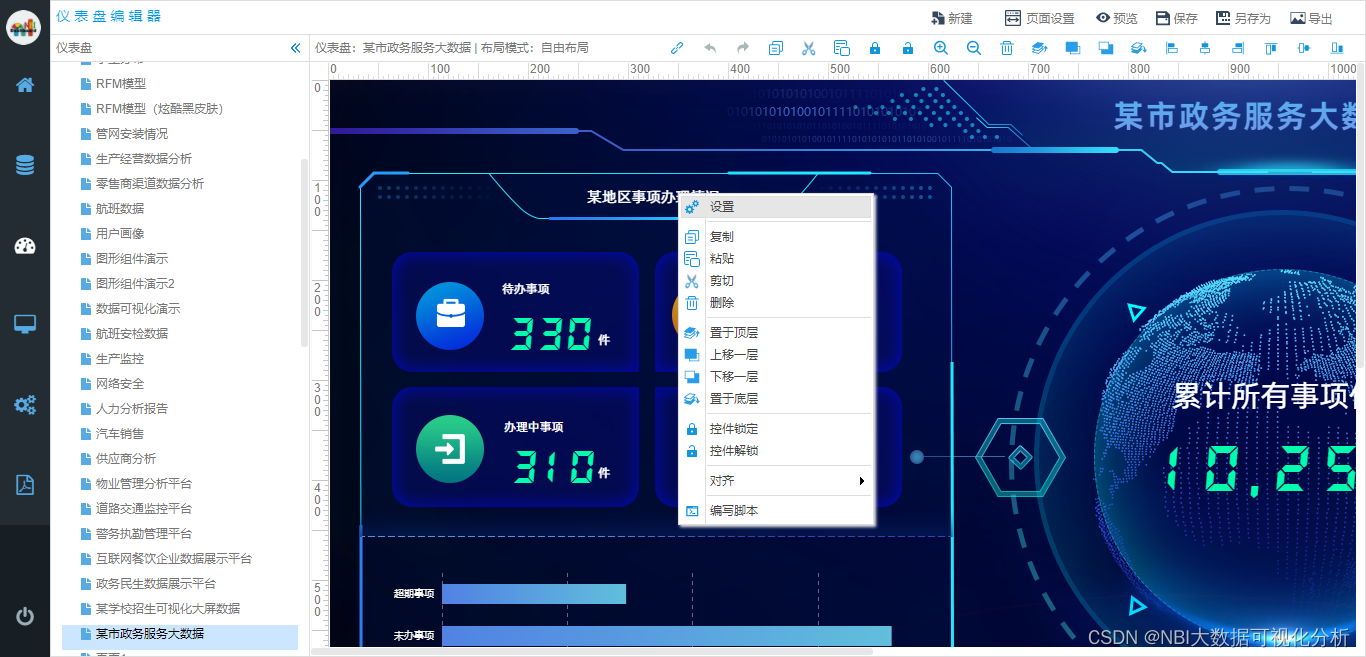Open the database section in the sidebar
Screen dimensions: 1366x657
25,165
